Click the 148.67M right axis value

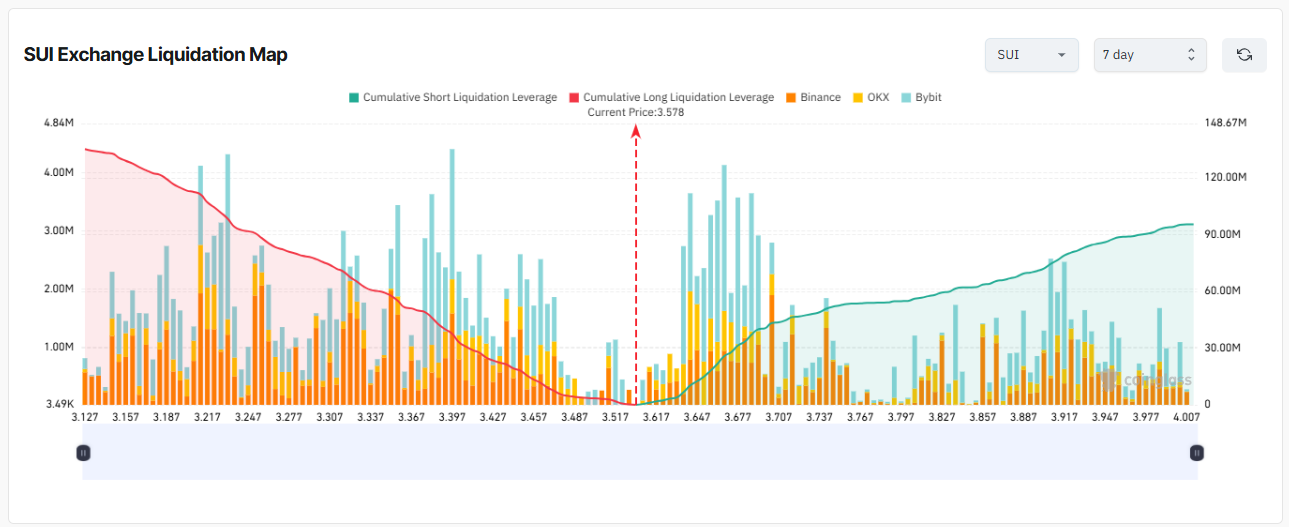[x=1224, y=122]
